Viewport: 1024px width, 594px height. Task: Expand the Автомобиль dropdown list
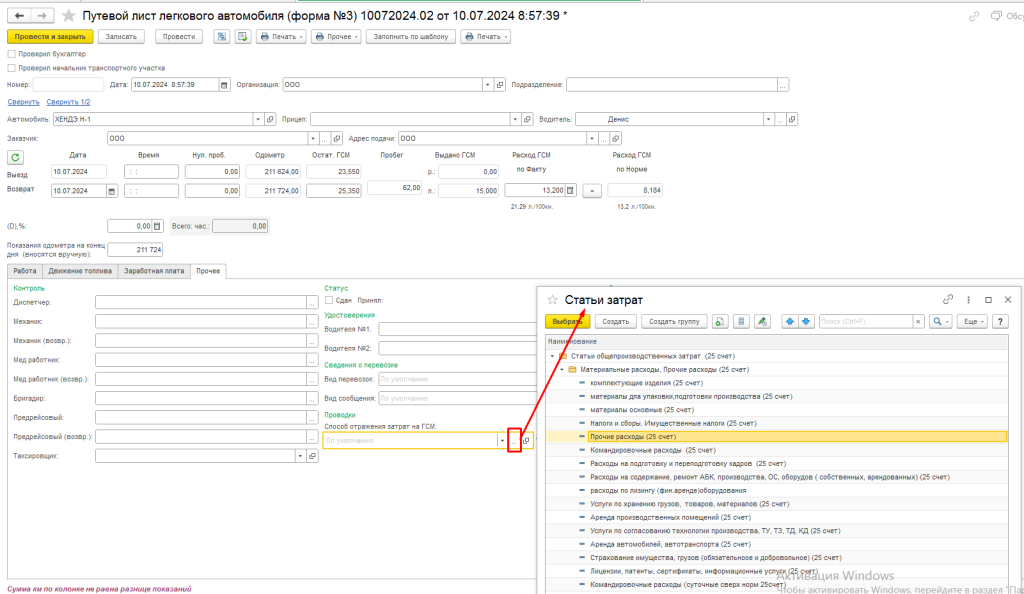pyautogui.click(x=258, y=119)
